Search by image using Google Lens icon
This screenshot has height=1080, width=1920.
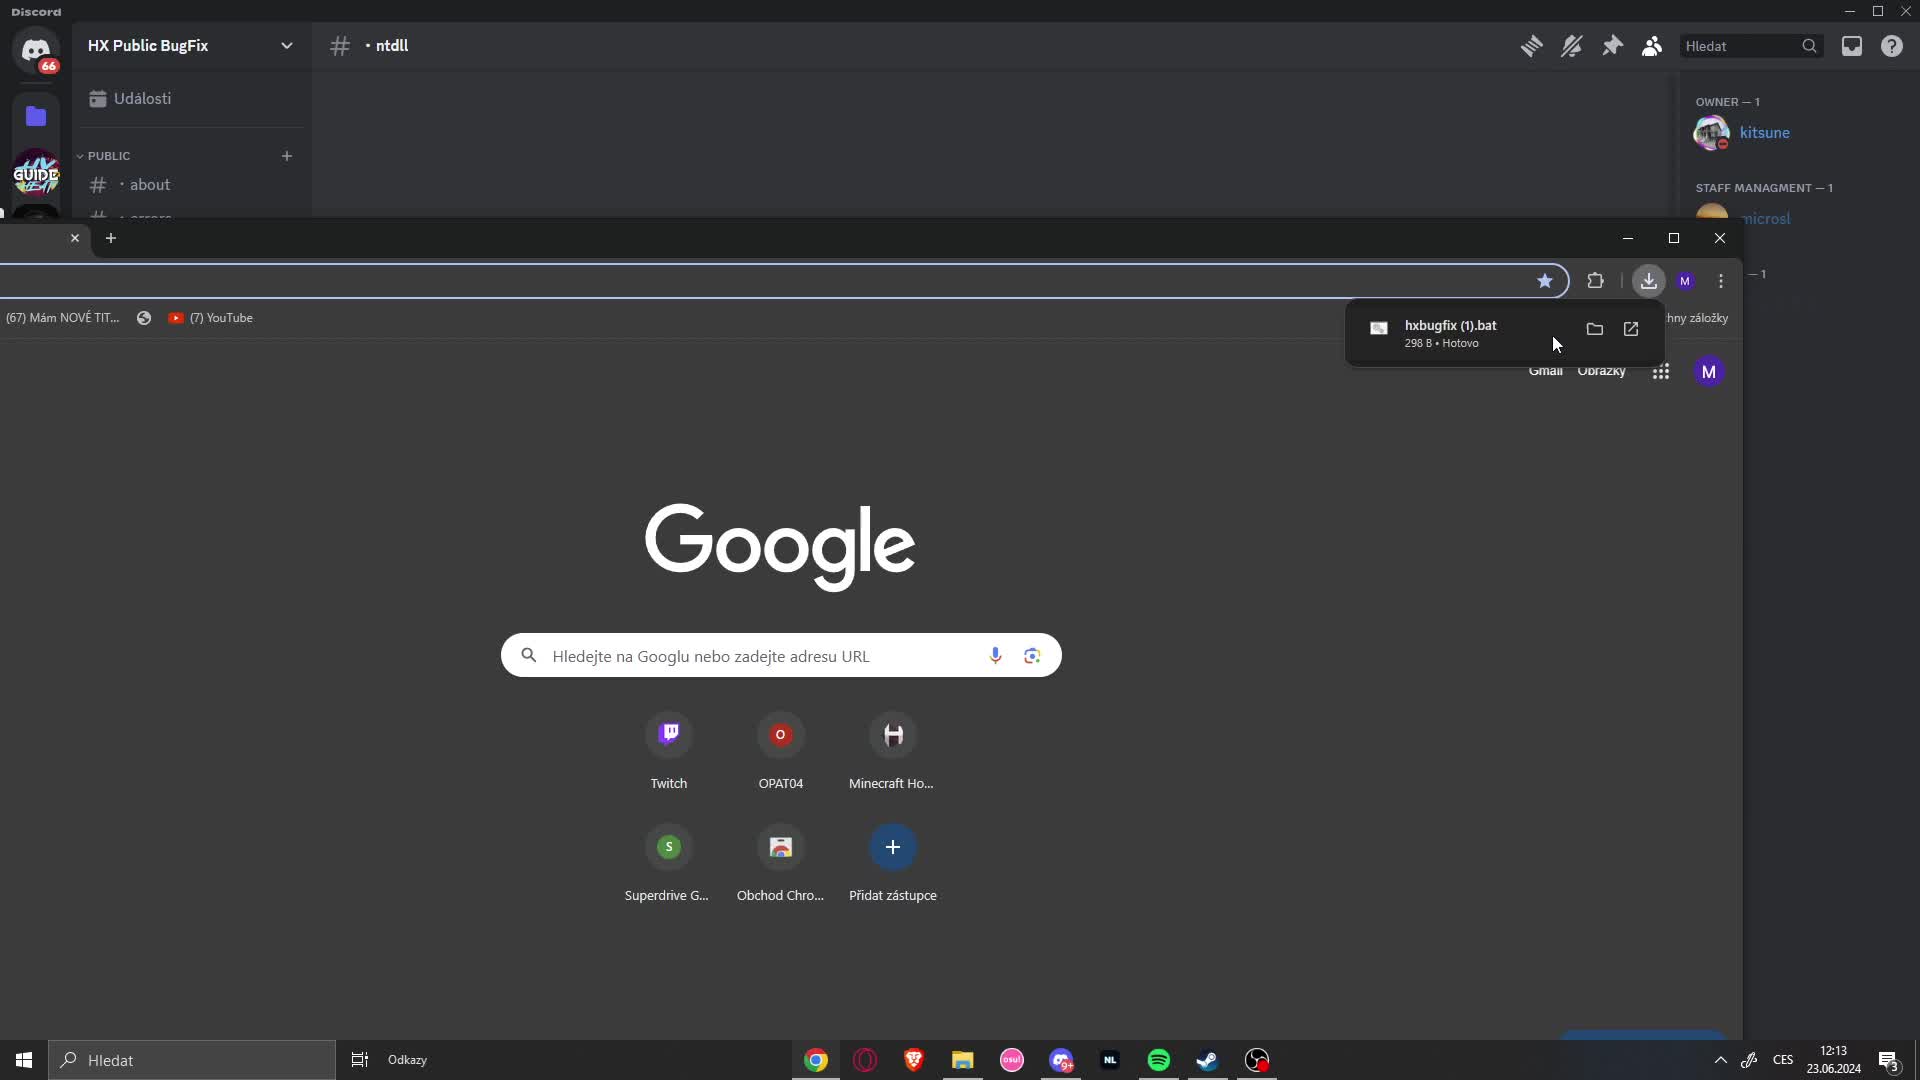(1032, 655)
